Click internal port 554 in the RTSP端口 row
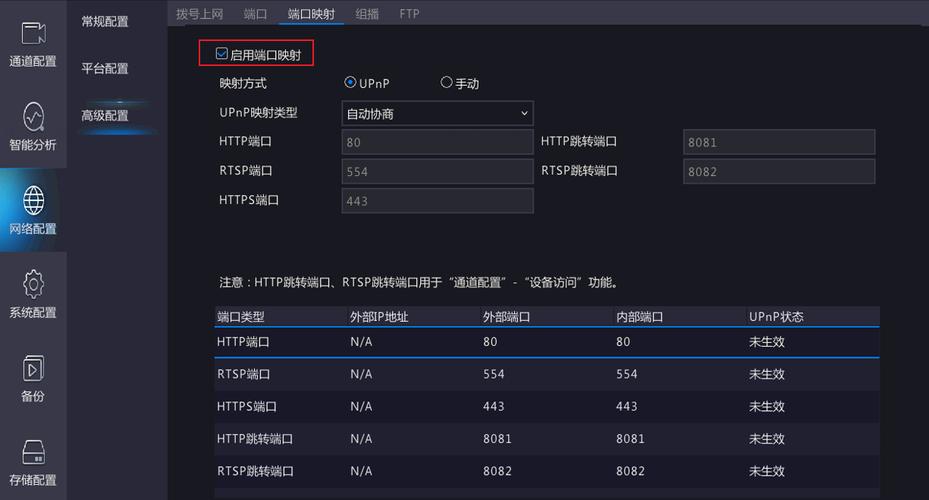Image resolution: width=929 pixels, height=500 pixels. pyautogui.click(x=627, y=374)
